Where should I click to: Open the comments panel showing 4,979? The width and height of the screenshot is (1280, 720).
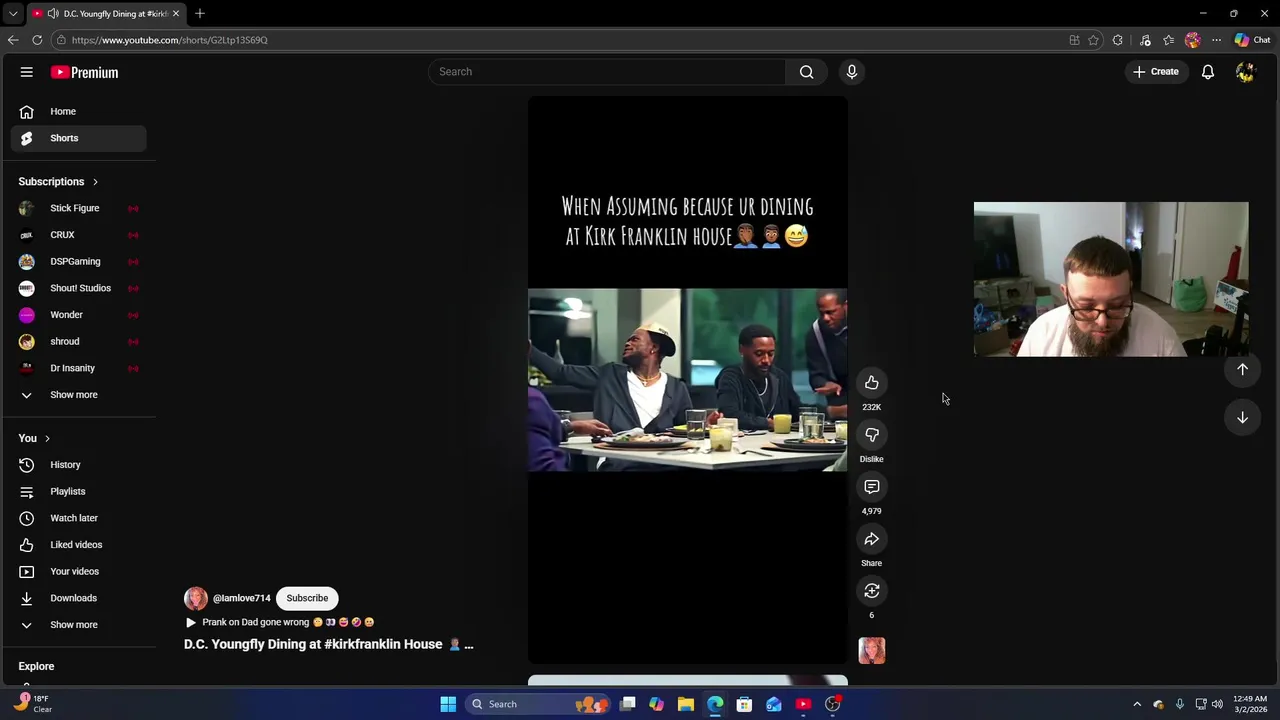[x=872, y=487]
